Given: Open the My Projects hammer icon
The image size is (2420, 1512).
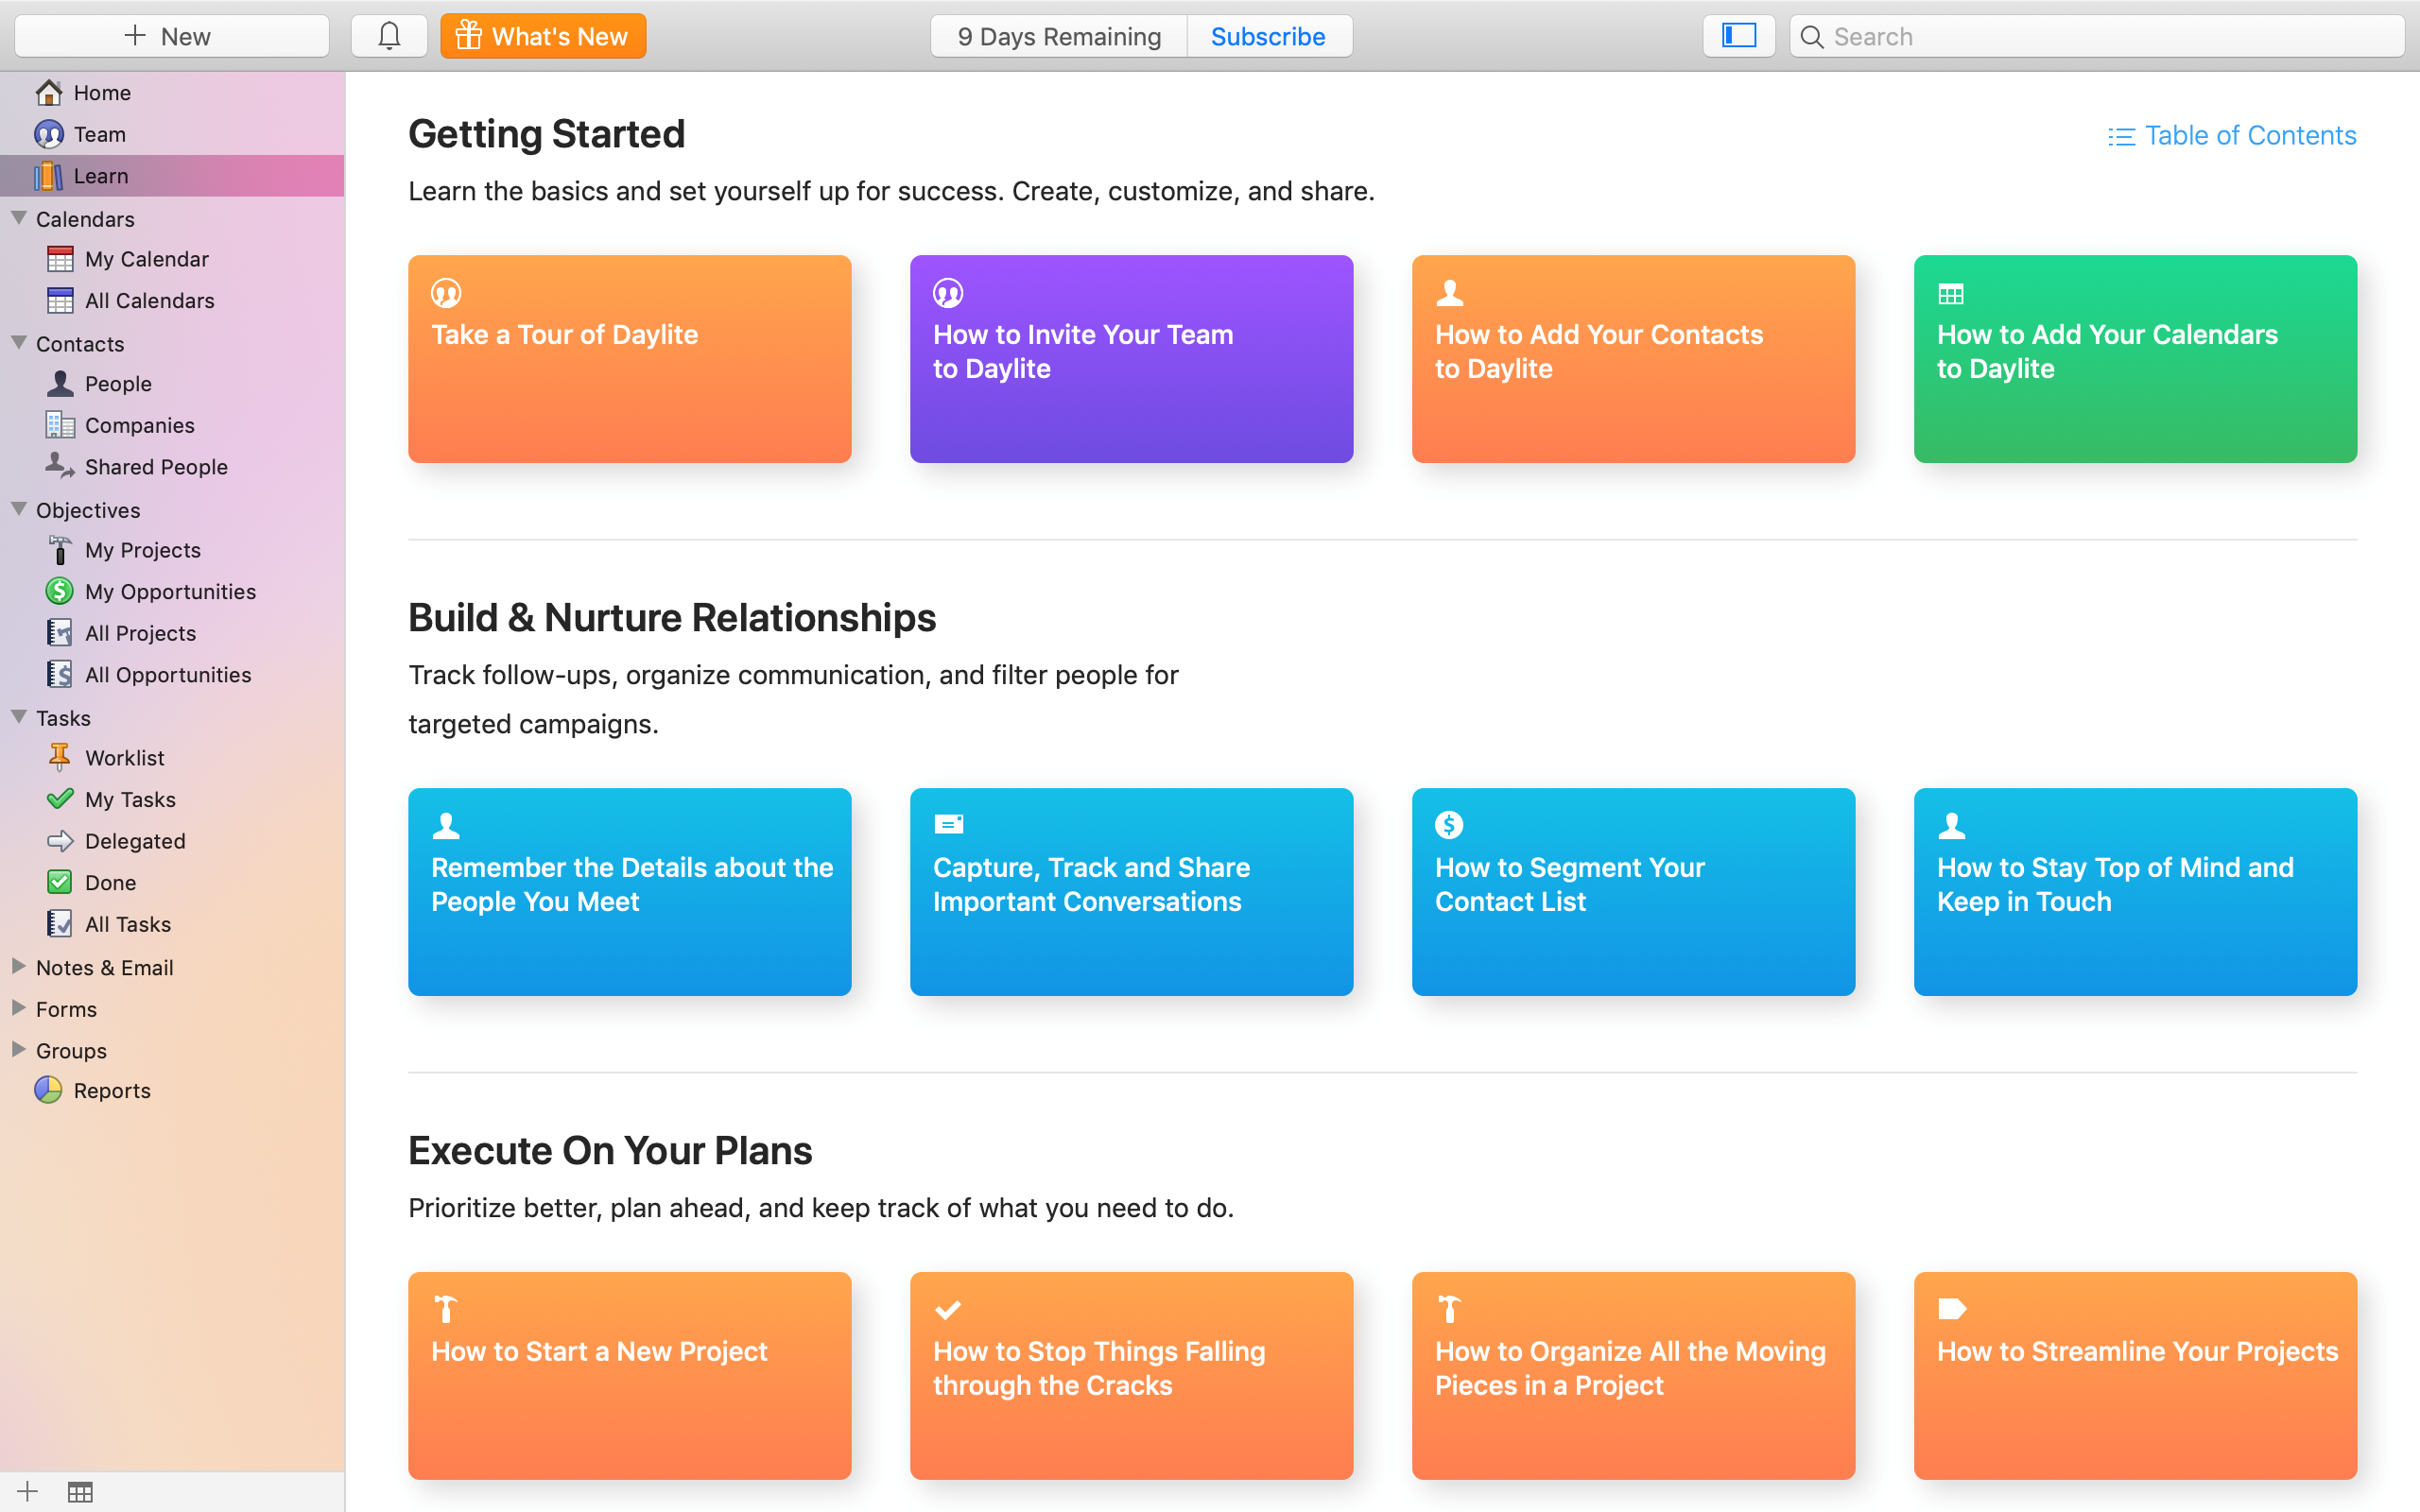Looking at the screenshot, I should pos(60,550).
